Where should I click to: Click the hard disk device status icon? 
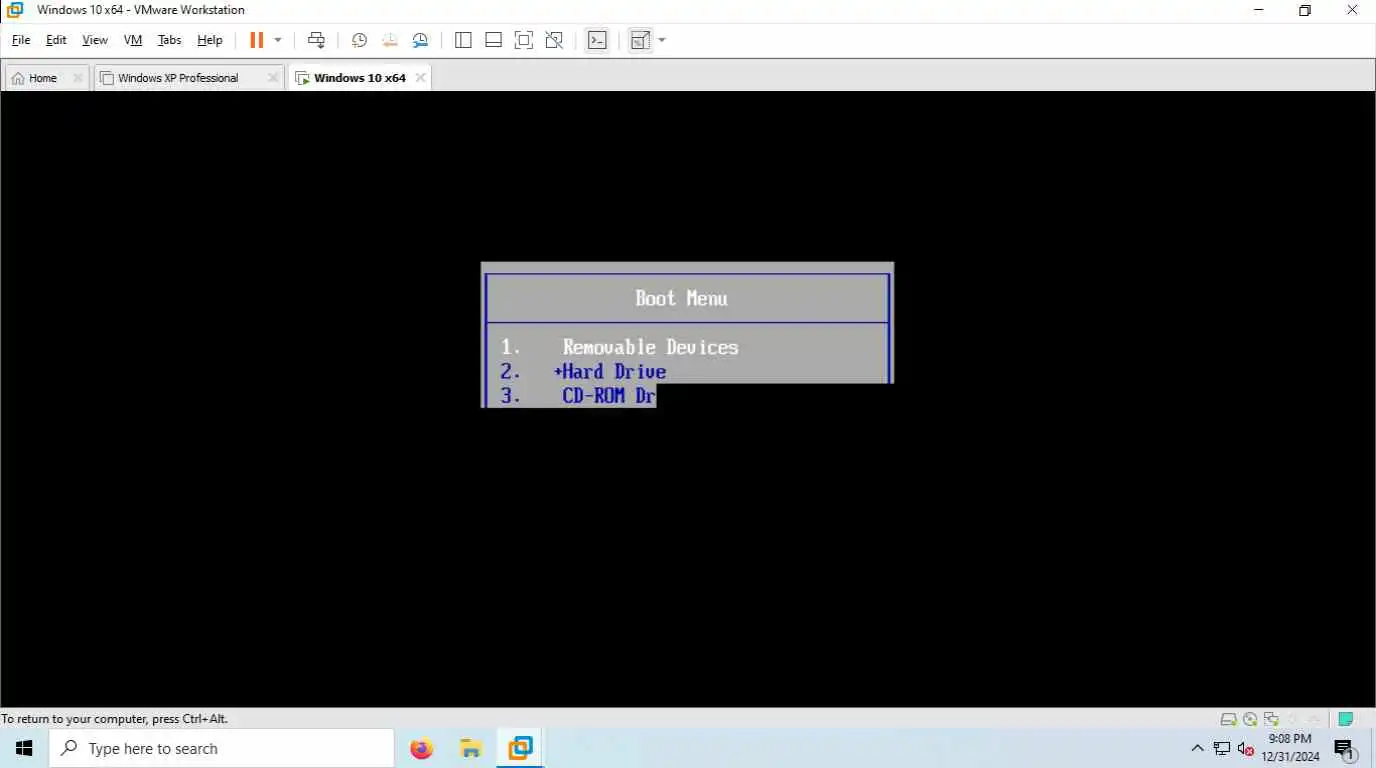(1228, 719)
